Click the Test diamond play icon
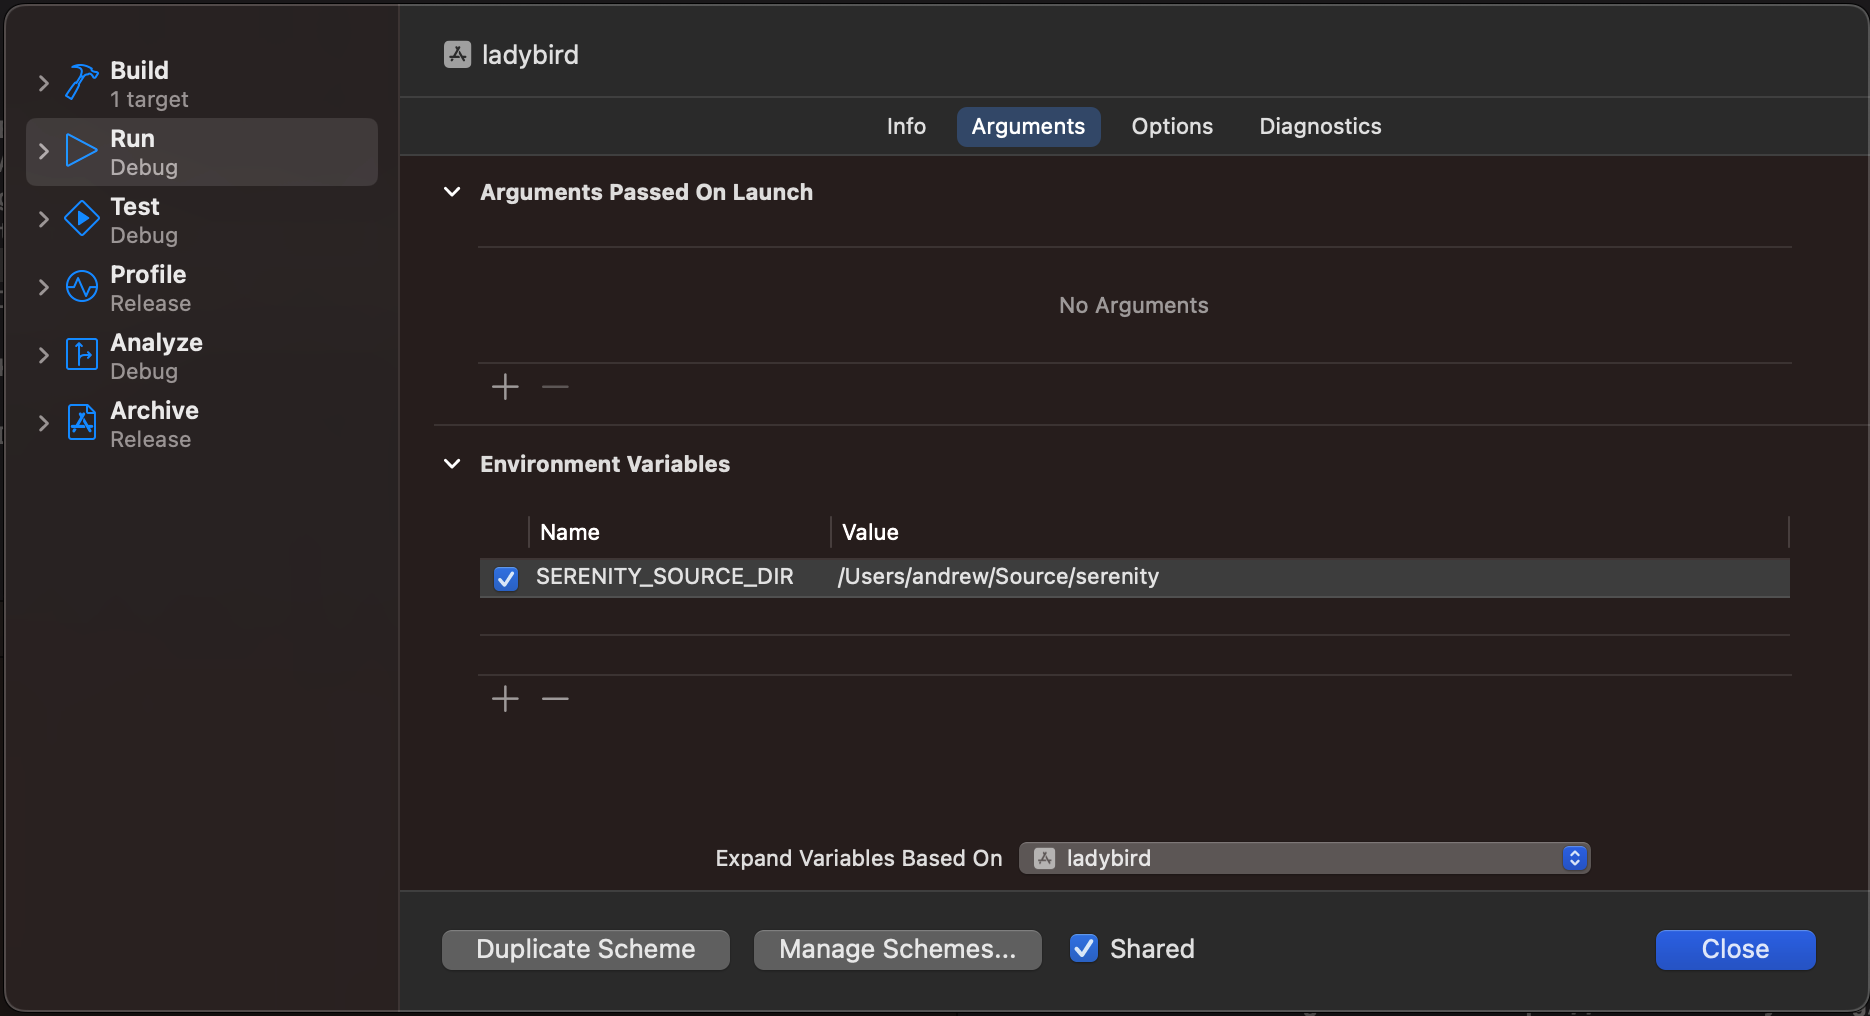The image size is (1870, 1016). tap(82, 218)
